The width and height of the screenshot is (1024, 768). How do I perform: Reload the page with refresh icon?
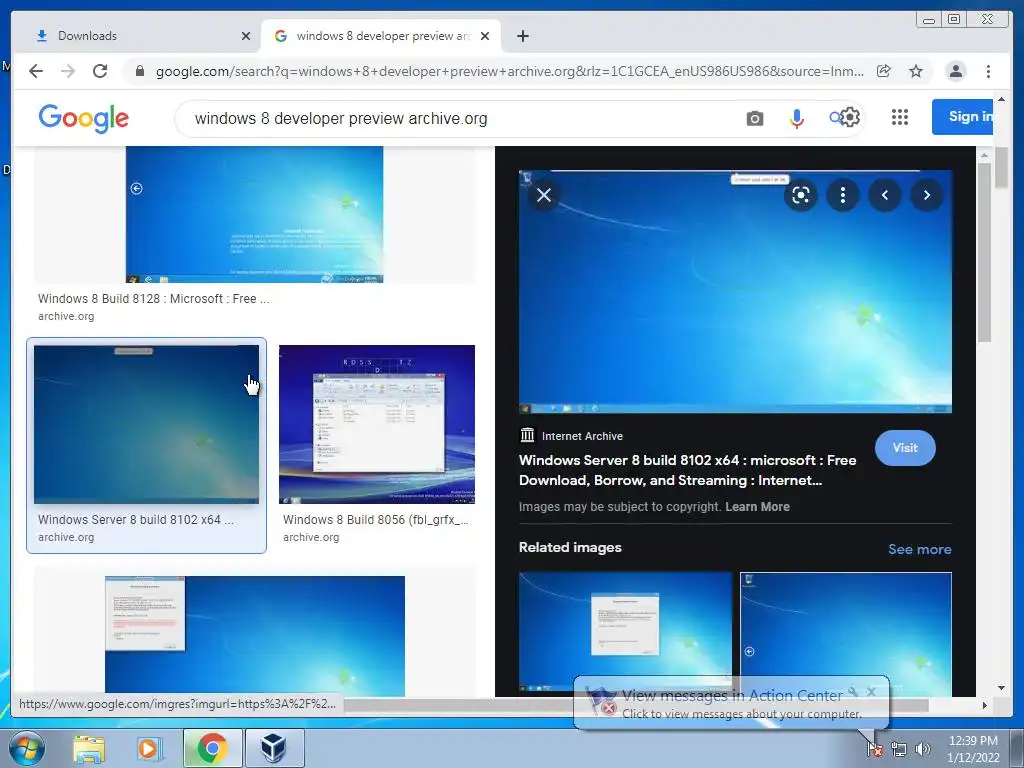point(100,71)
